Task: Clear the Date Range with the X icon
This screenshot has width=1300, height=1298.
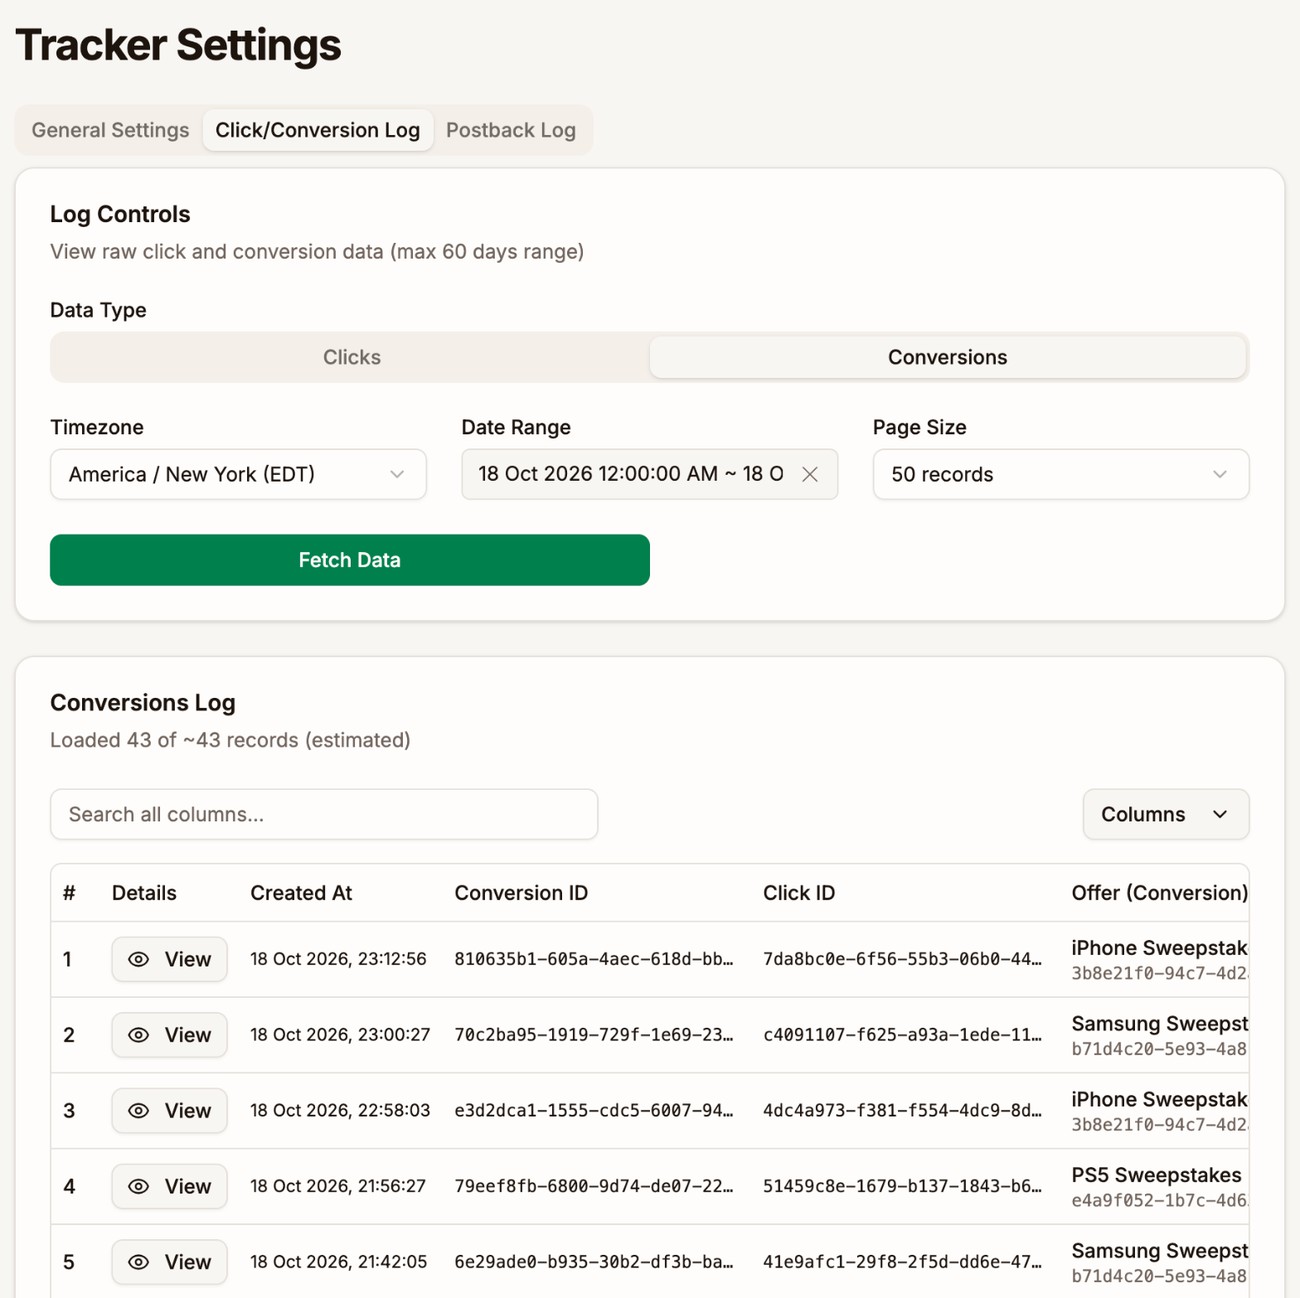Action: pos(810,474)
